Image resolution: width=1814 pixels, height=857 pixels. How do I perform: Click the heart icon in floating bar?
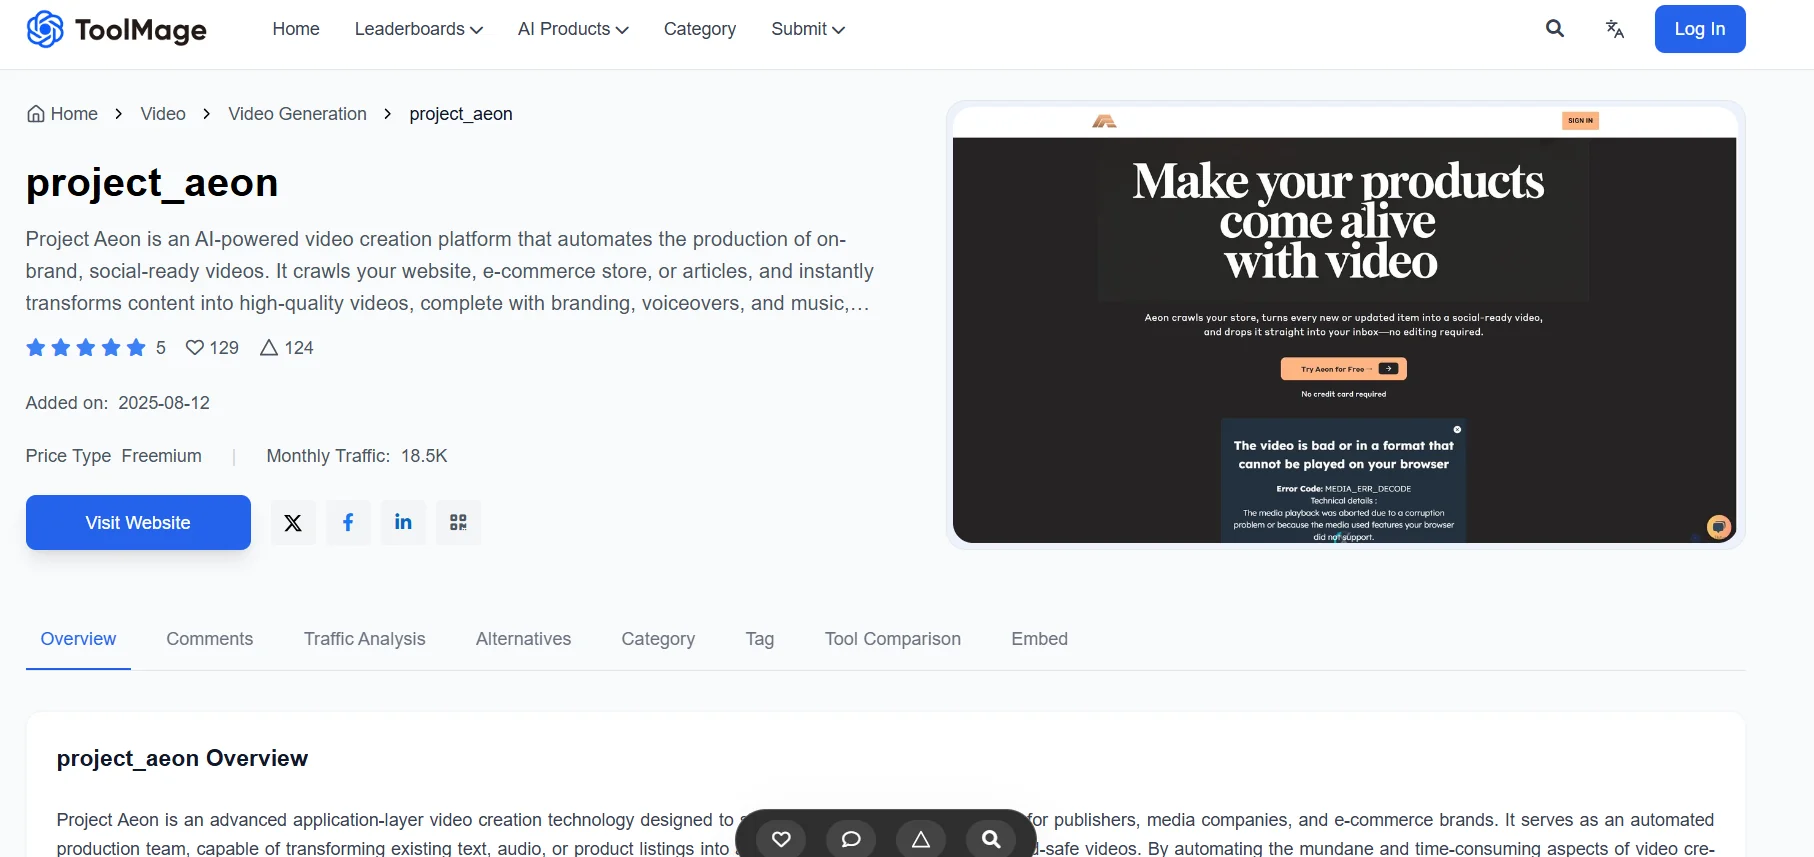pyautogui.click(x=781, y=839)
